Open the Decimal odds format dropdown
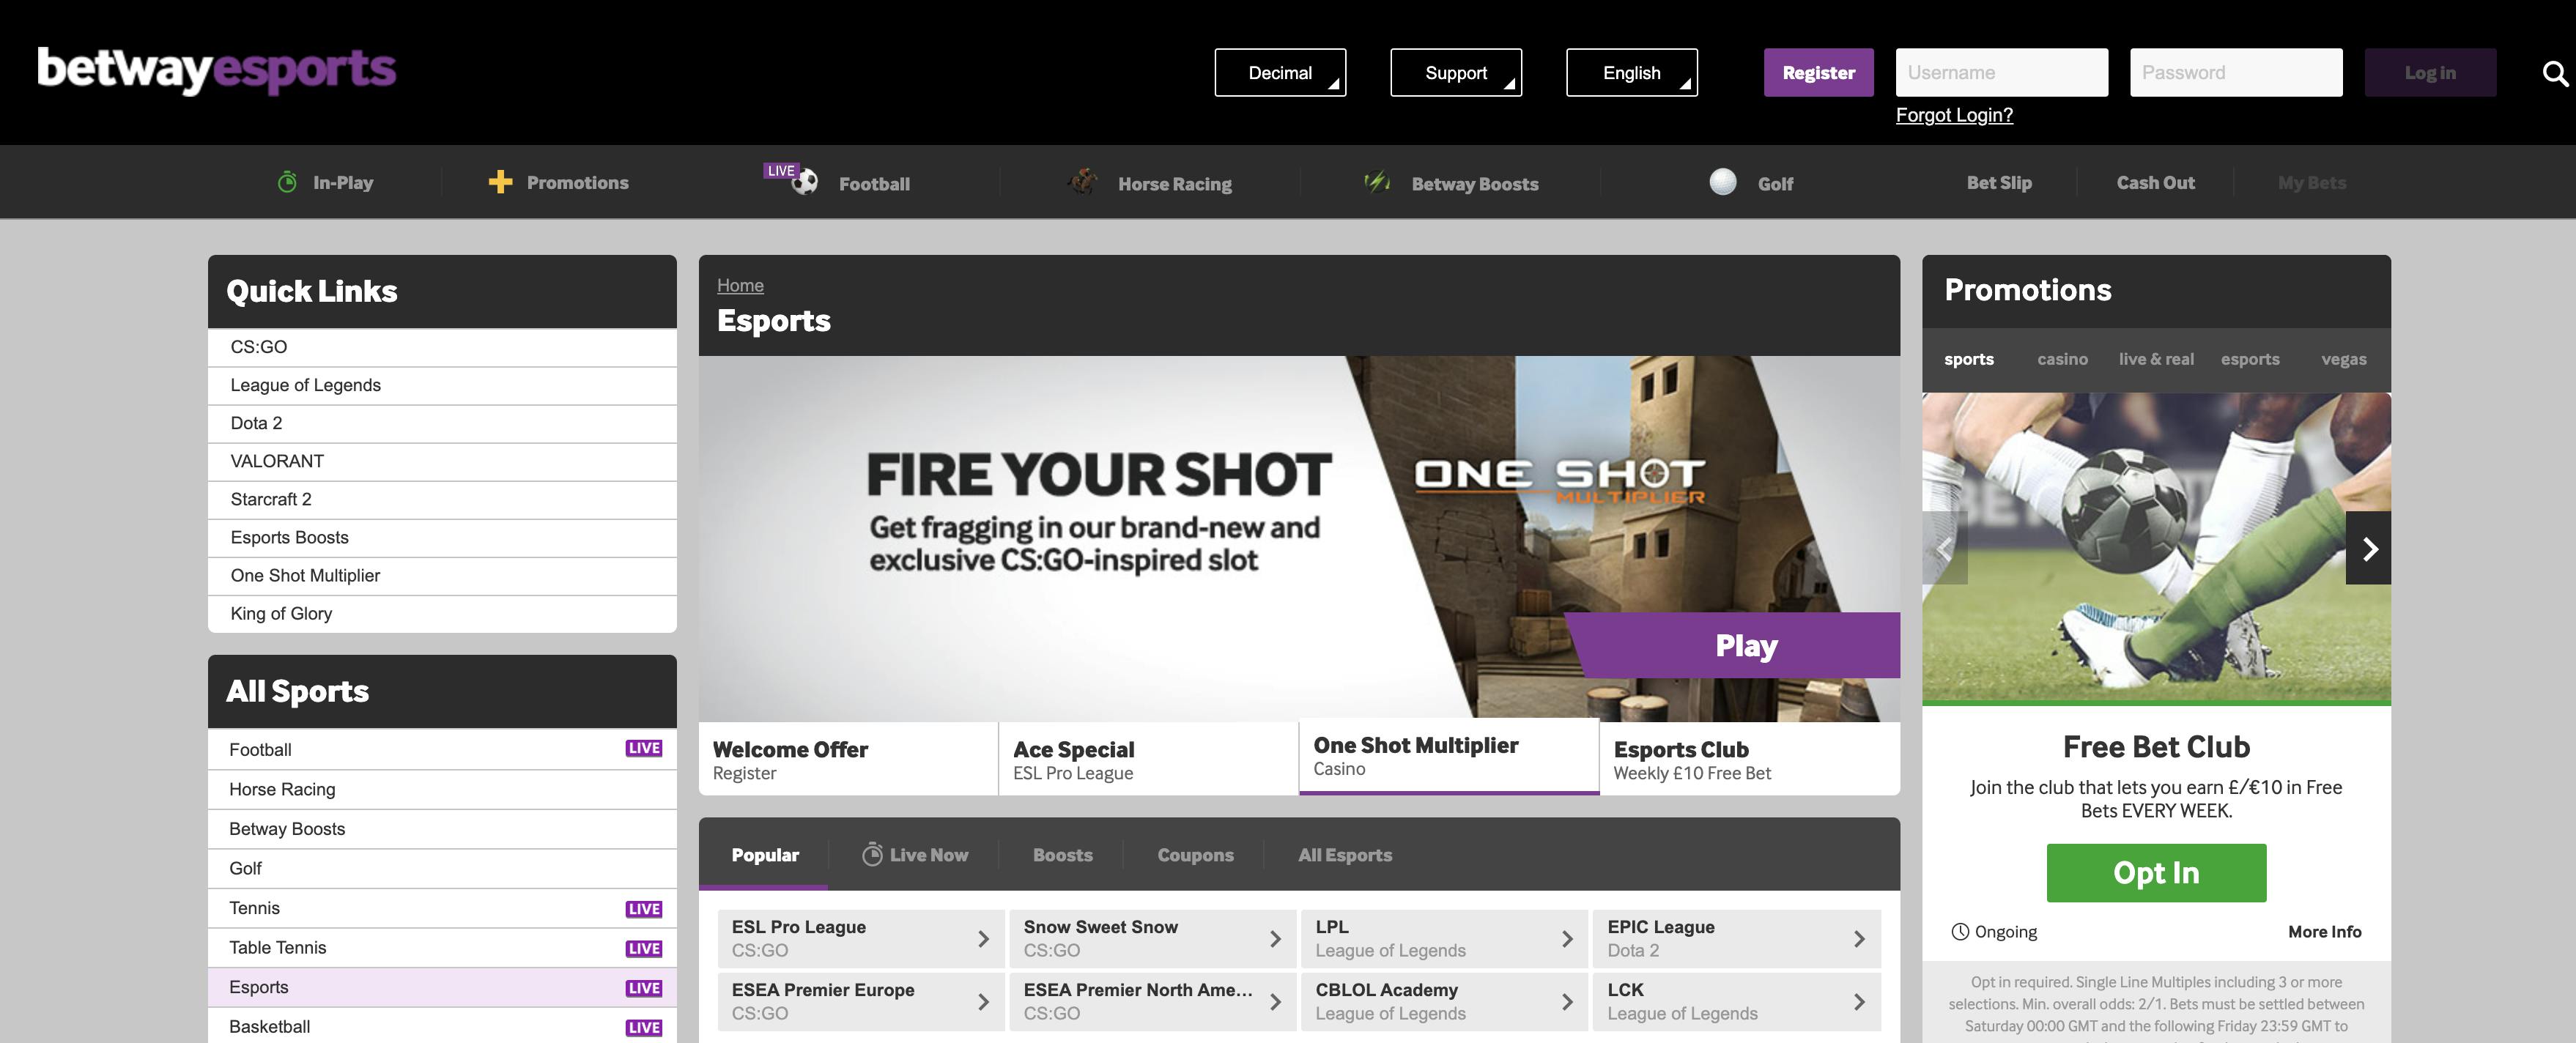 (1280, 73)
